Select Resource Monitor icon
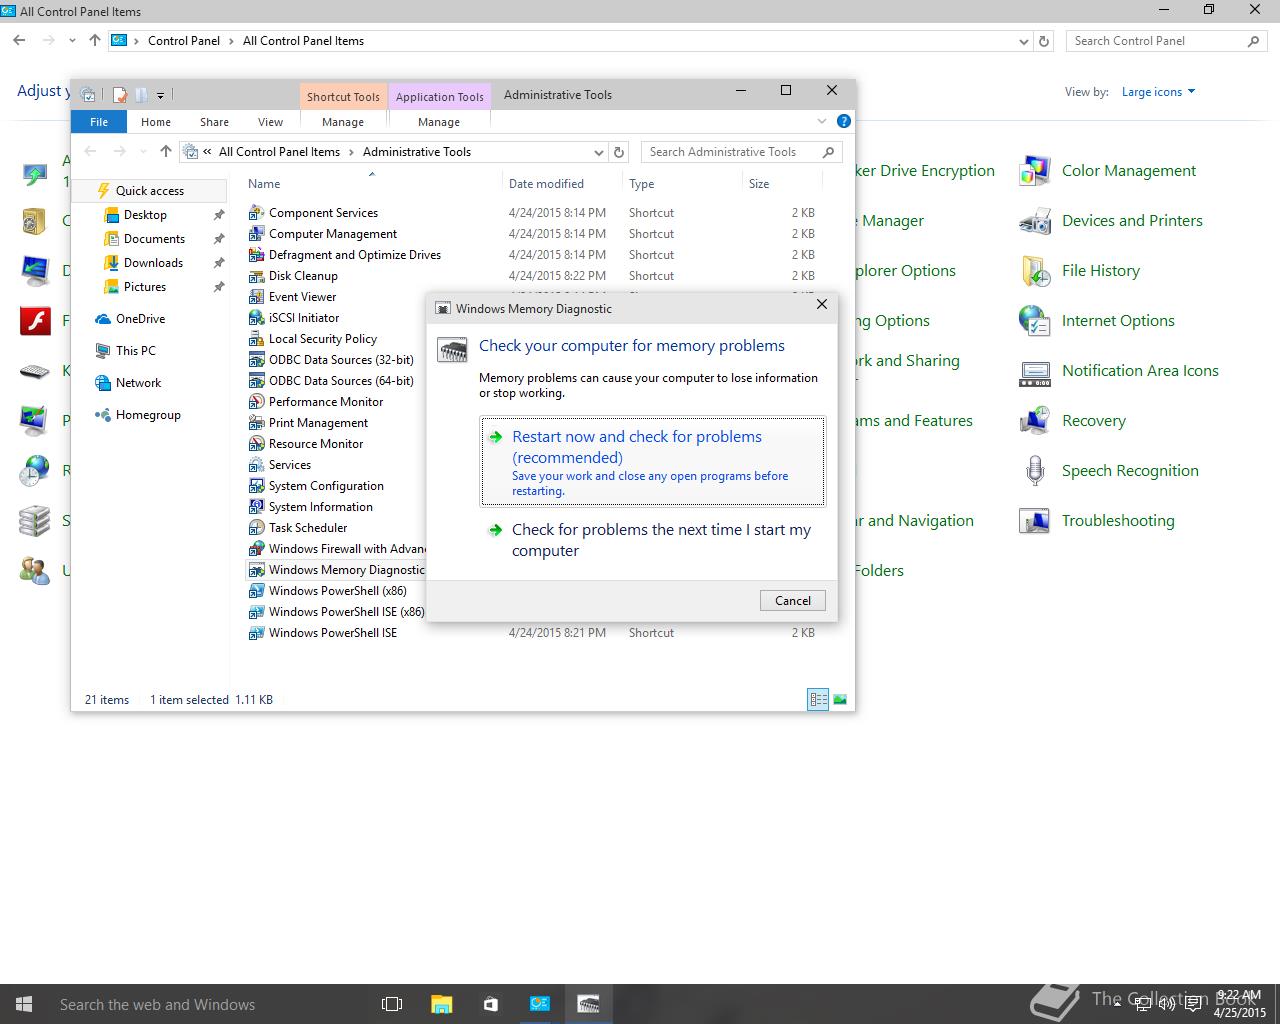The image size is (1280, 1024). tap(256, 444)
